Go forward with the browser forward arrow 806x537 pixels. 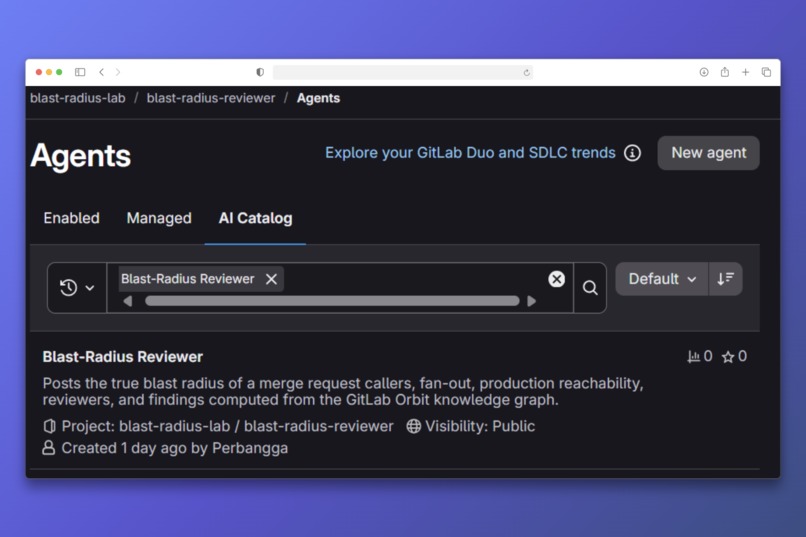118,72
